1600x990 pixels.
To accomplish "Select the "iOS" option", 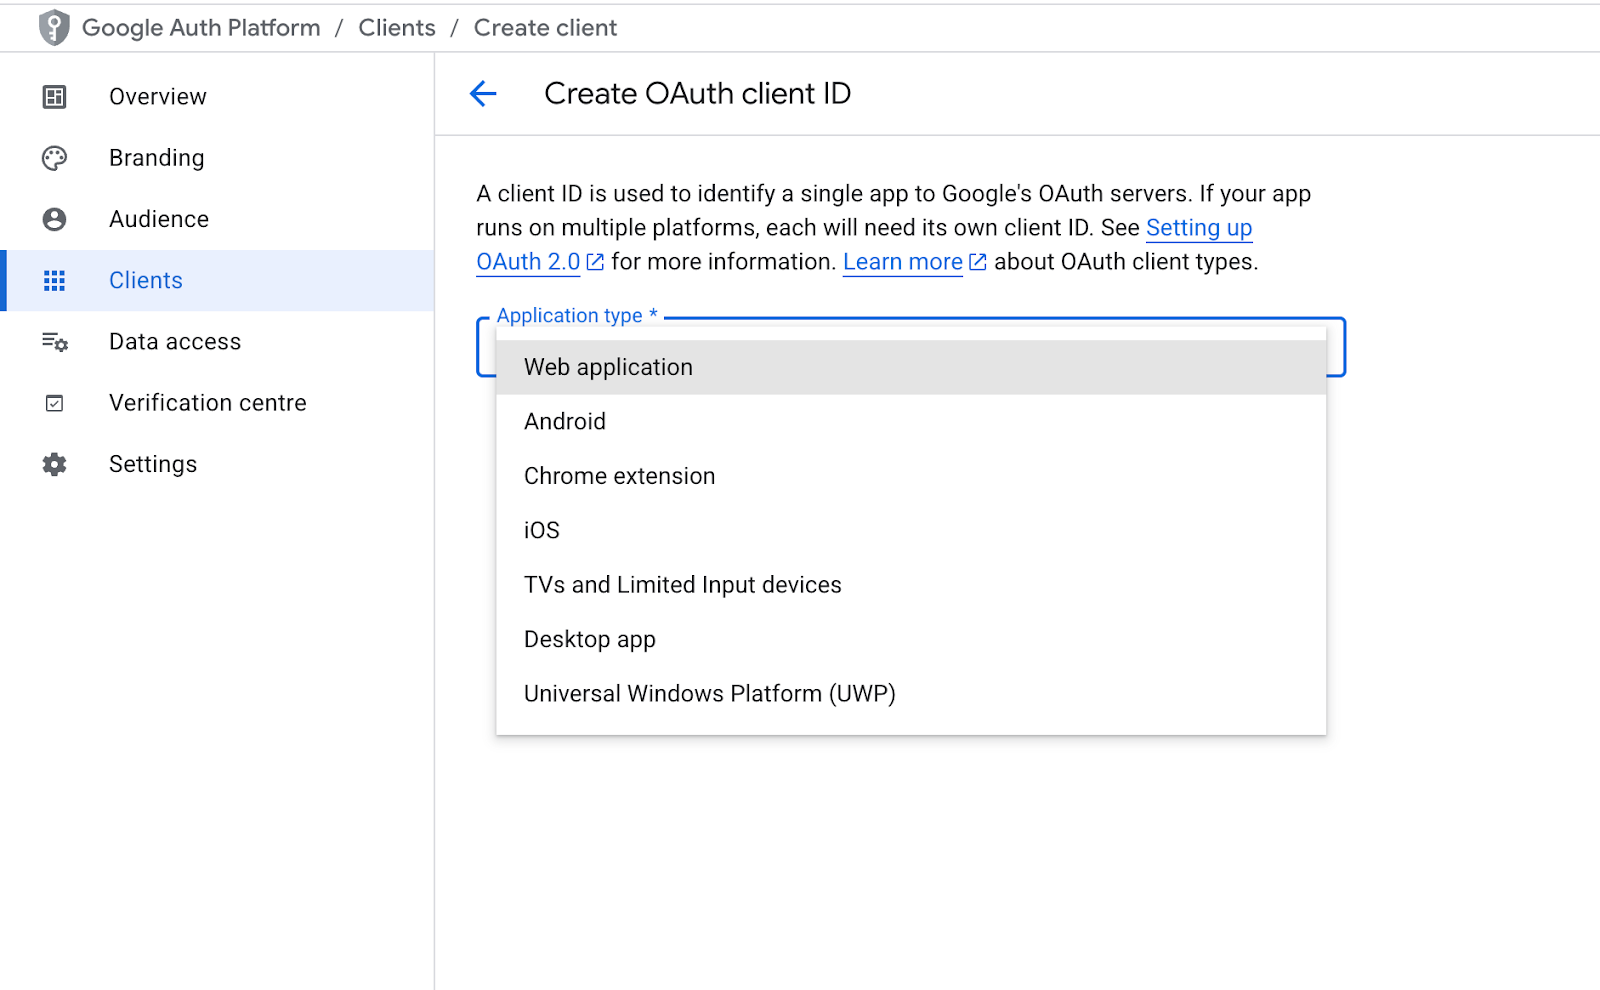I will tap(541, 530).
